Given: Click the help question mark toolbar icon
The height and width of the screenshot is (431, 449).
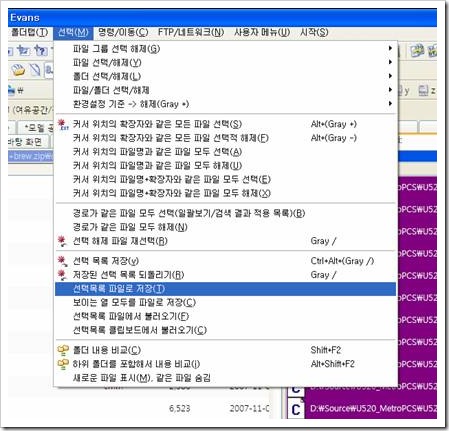Looking at the screenshot, I should click(41, 51).
